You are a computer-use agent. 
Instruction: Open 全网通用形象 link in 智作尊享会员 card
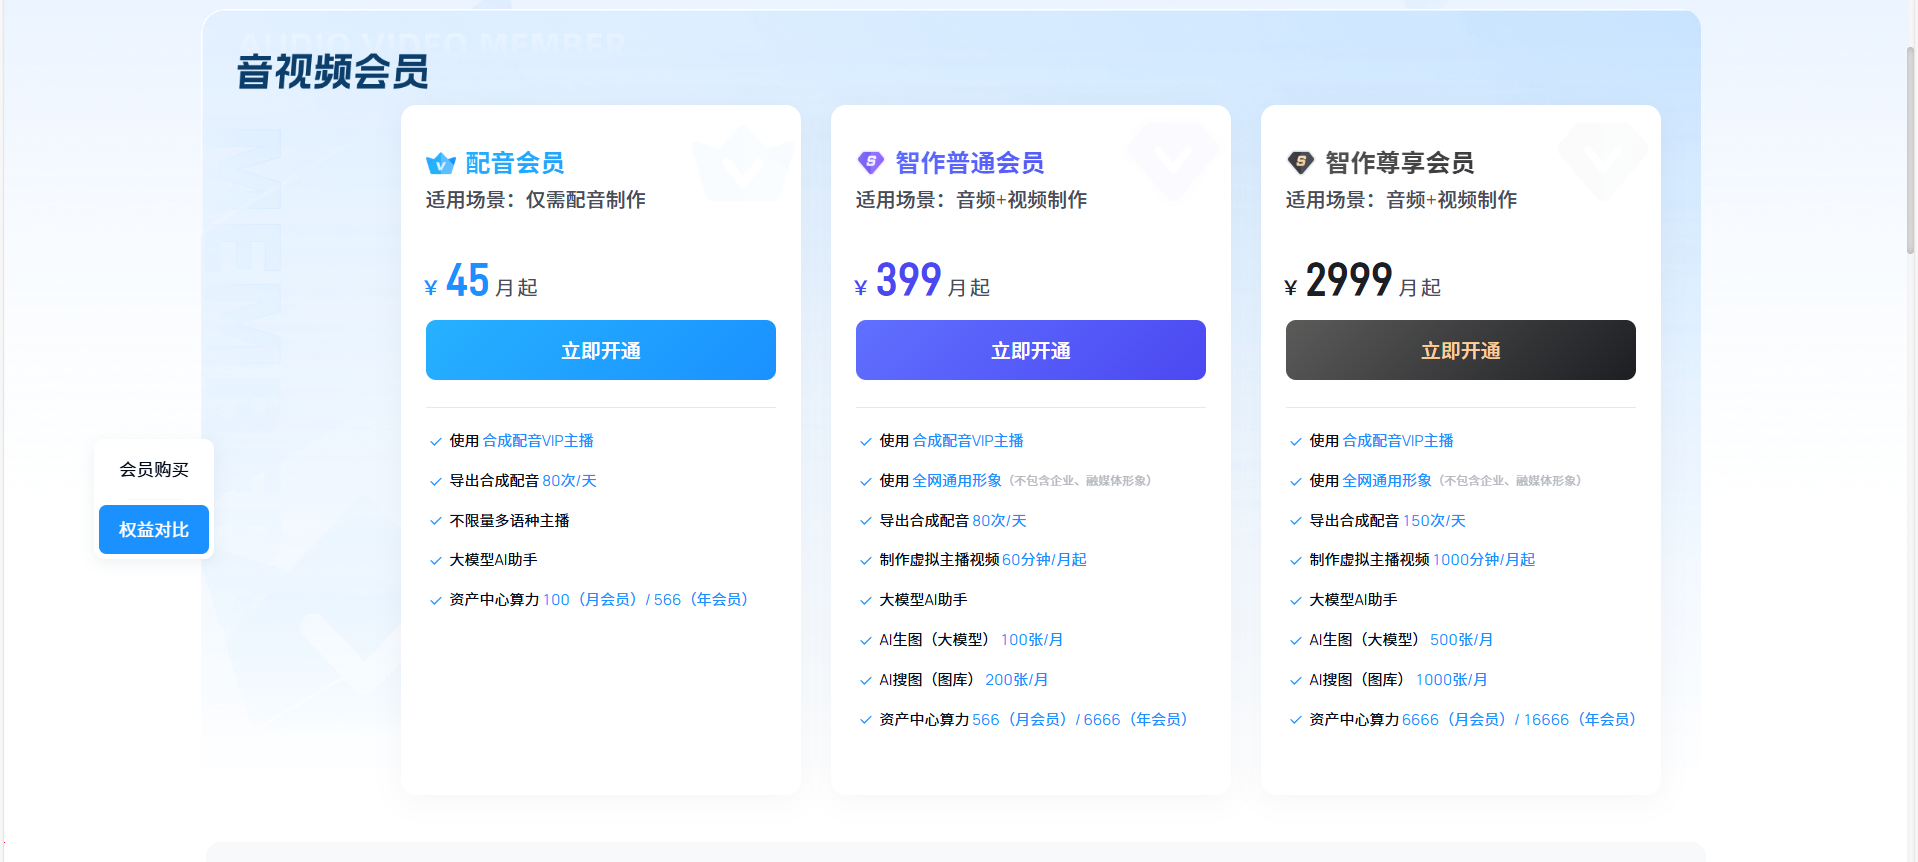coord(1387,481)
